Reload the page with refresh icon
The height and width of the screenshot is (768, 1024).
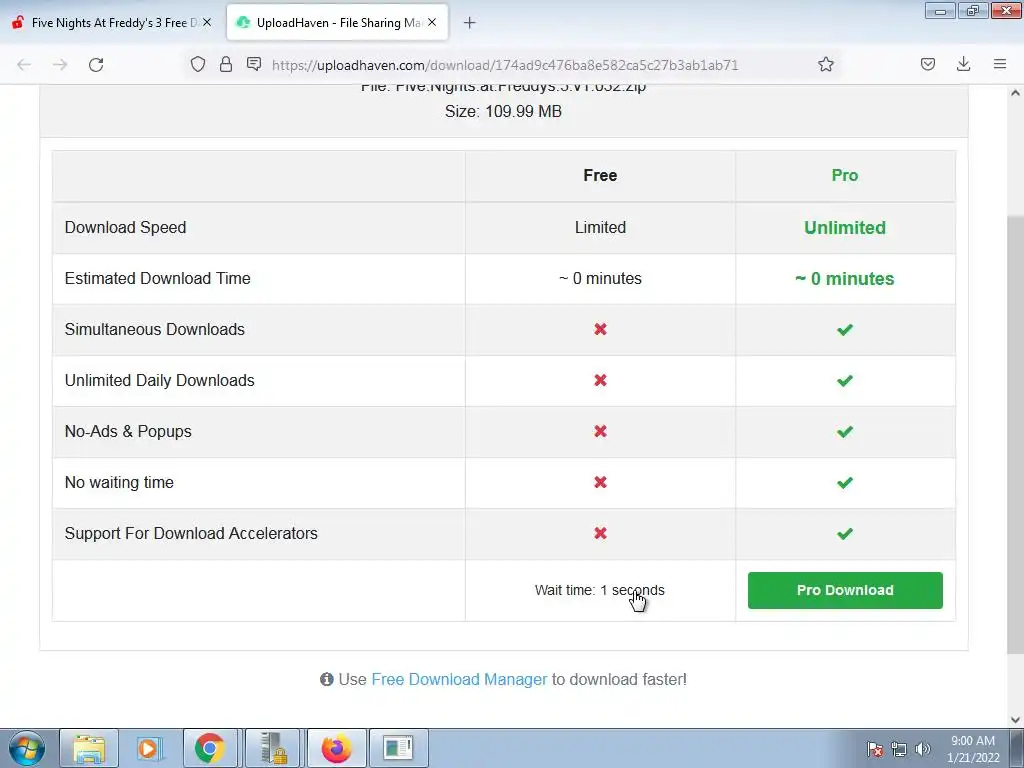[x=96, y=65]
